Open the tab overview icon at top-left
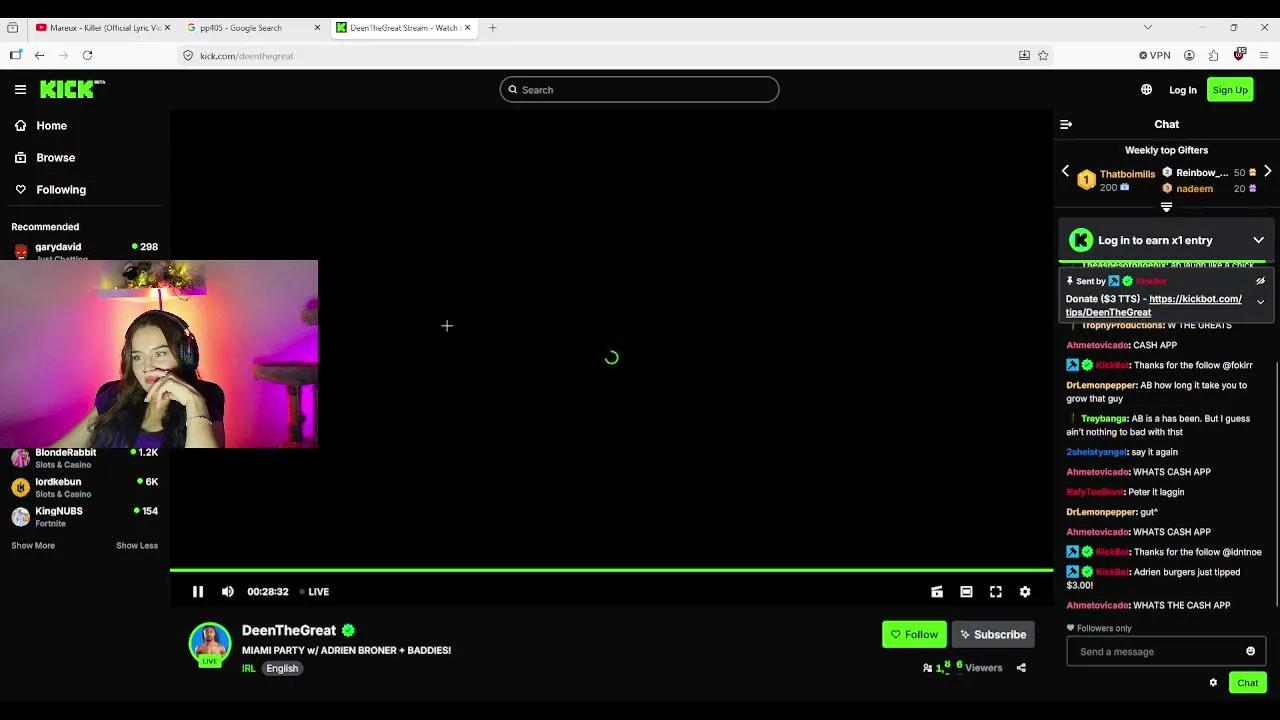This screenshot has height=720, width=1280. click(13, 28)
